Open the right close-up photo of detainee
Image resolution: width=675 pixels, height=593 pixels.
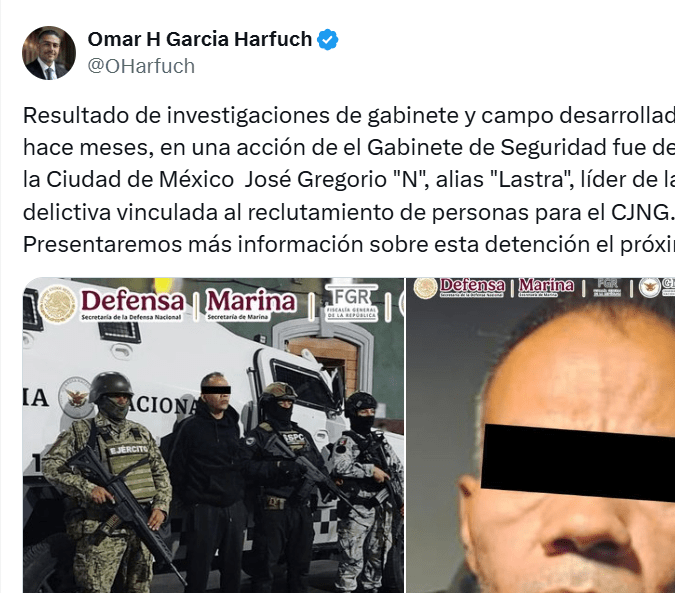[541, 435]
